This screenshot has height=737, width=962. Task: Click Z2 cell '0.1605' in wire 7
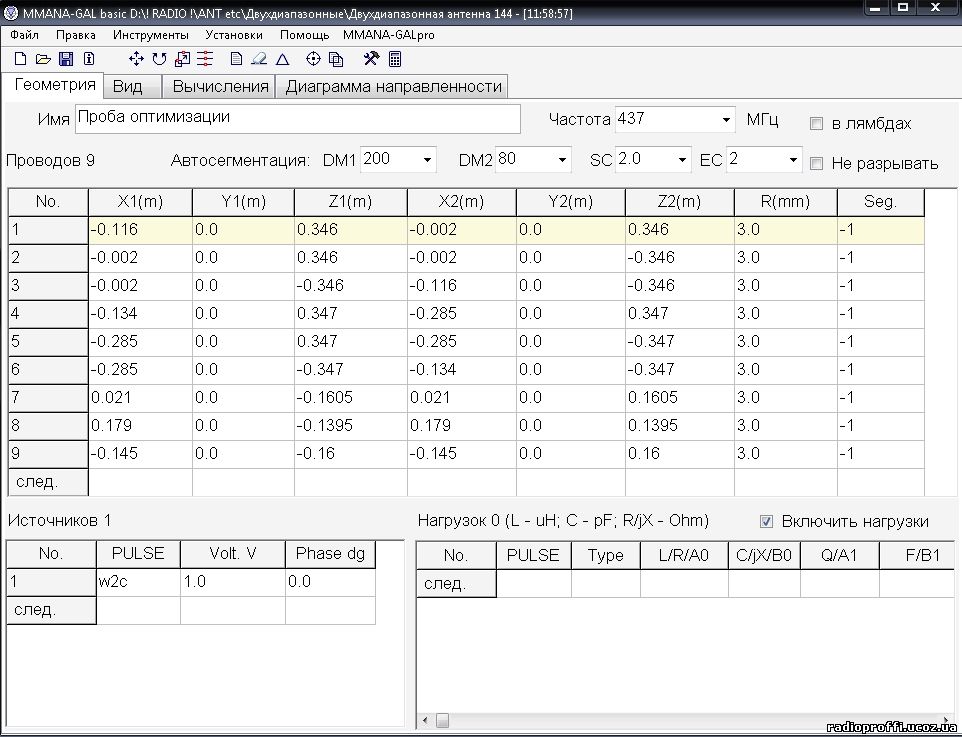[680, 398]
